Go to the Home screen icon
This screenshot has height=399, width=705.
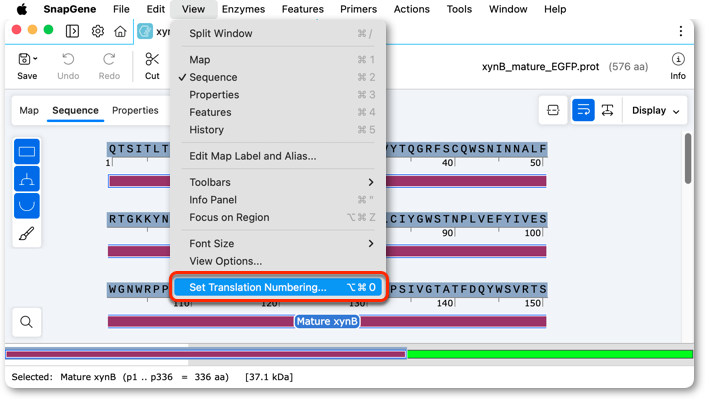120,31
